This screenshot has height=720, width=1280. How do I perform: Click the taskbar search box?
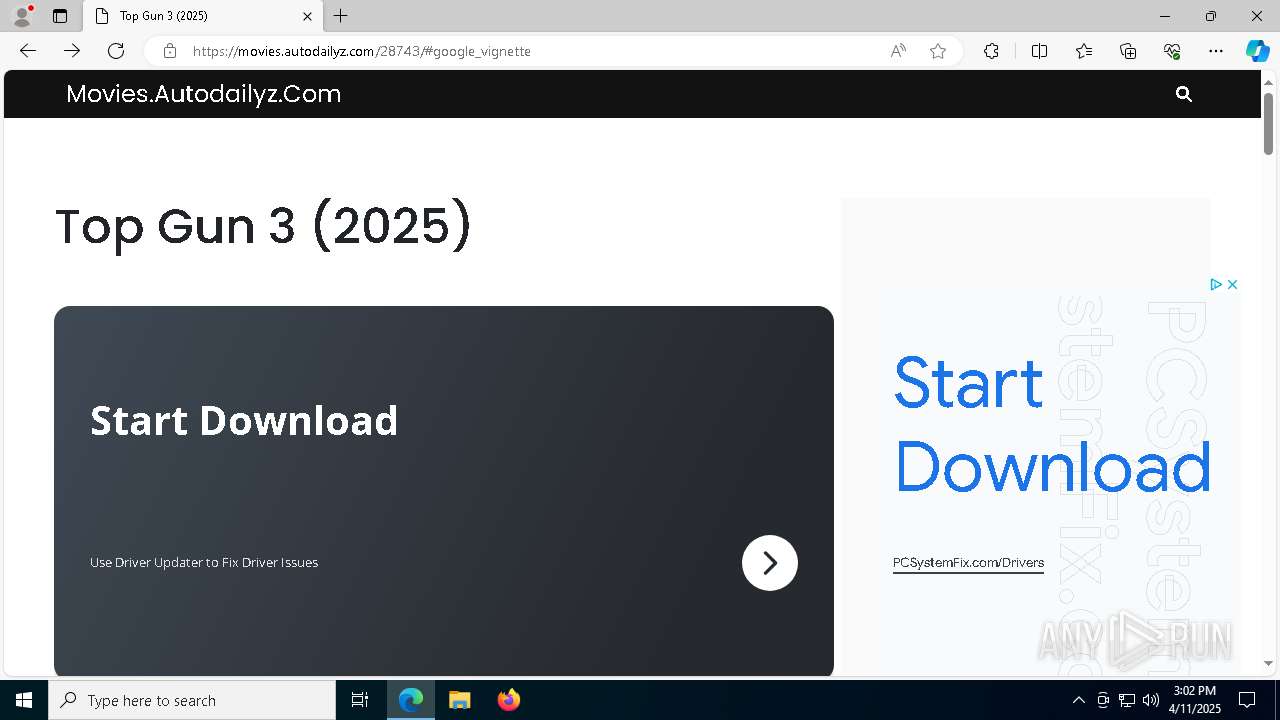(192, 700)
